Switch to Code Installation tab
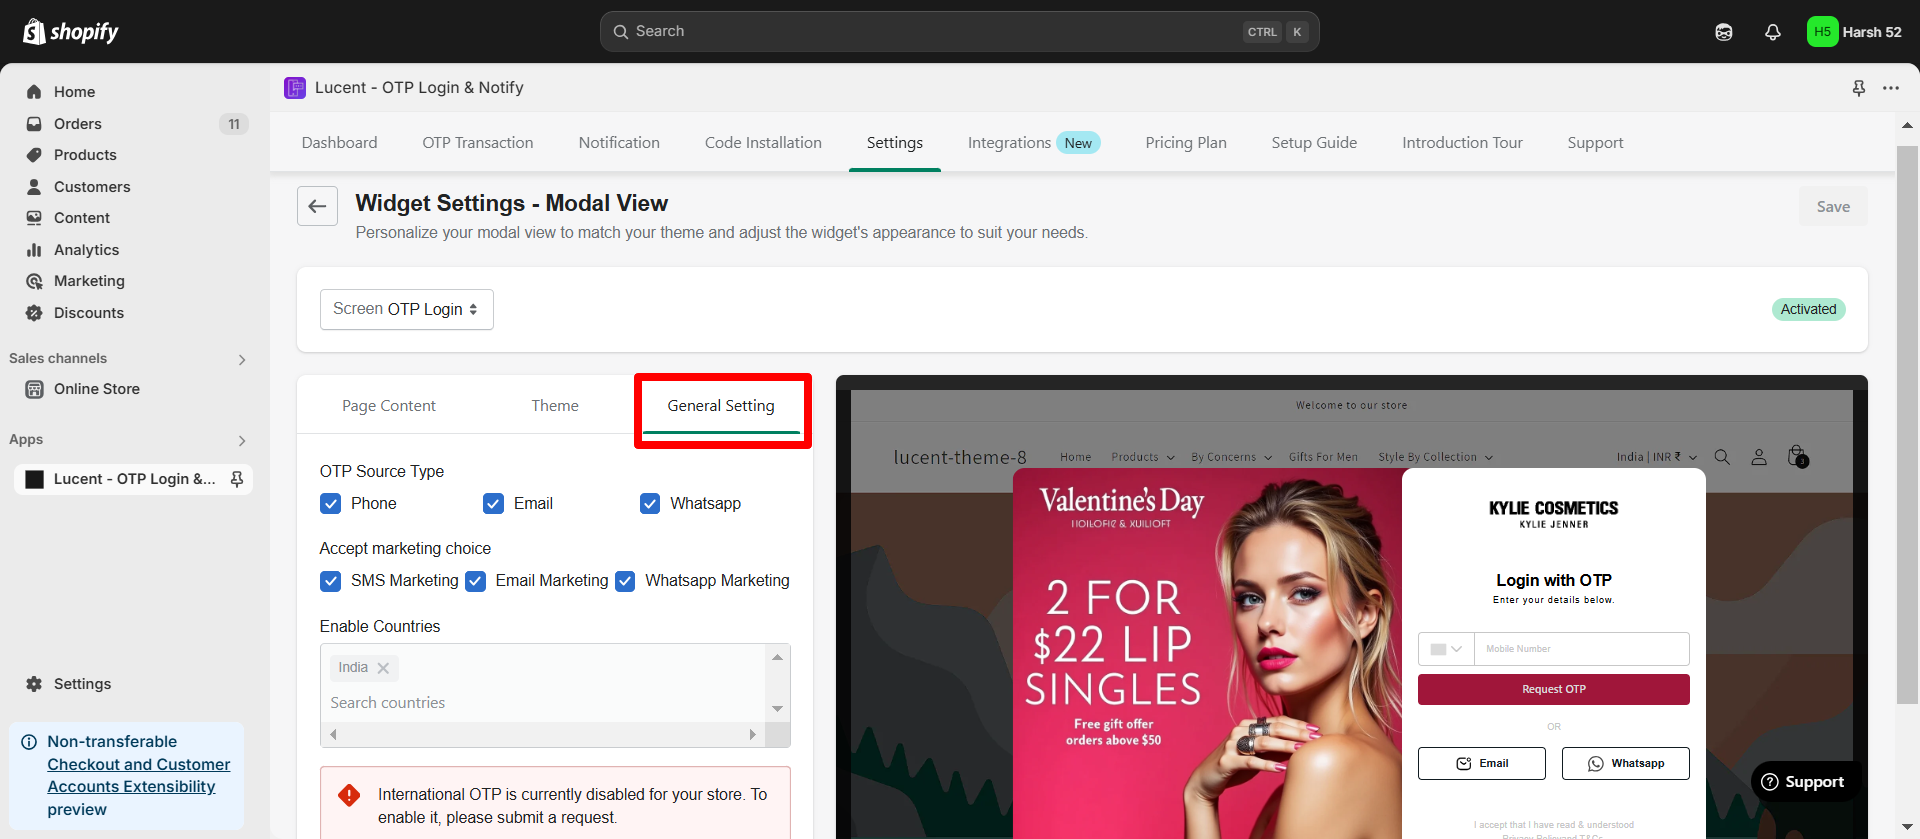The height and width of the screenshot is (839, 1920). tap(763, 143)
